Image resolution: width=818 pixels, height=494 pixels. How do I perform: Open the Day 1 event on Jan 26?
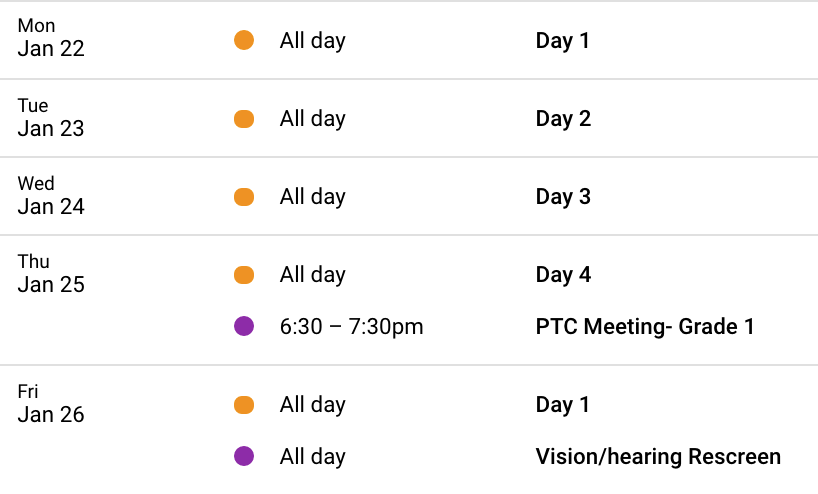click(x=562, y=405)
